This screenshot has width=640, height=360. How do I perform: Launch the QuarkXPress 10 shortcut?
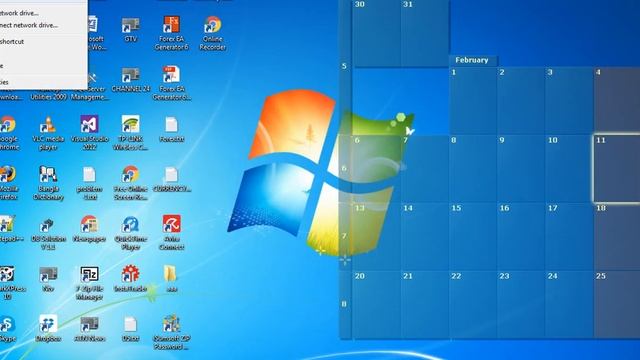coord(8,282)
